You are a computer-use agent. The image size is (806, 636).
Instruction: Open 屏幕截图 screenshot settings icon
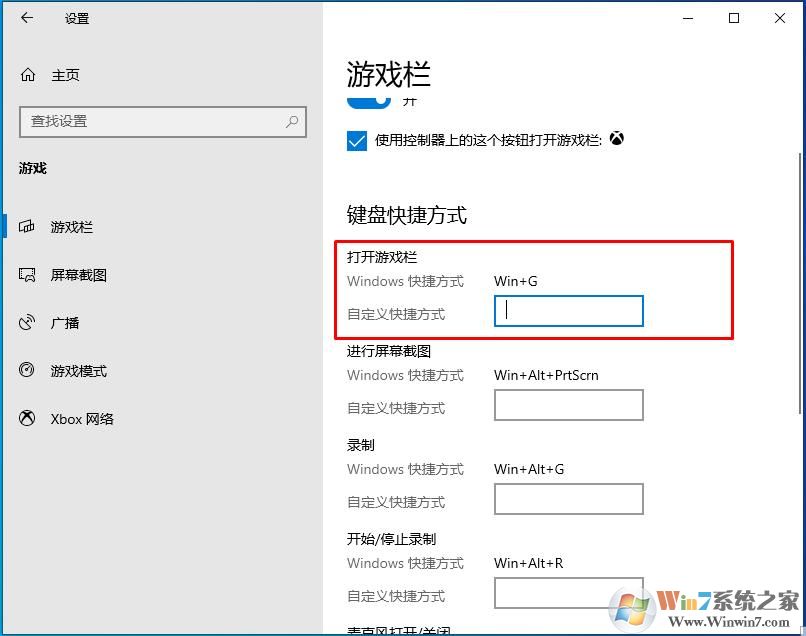(x=27, y=275)
